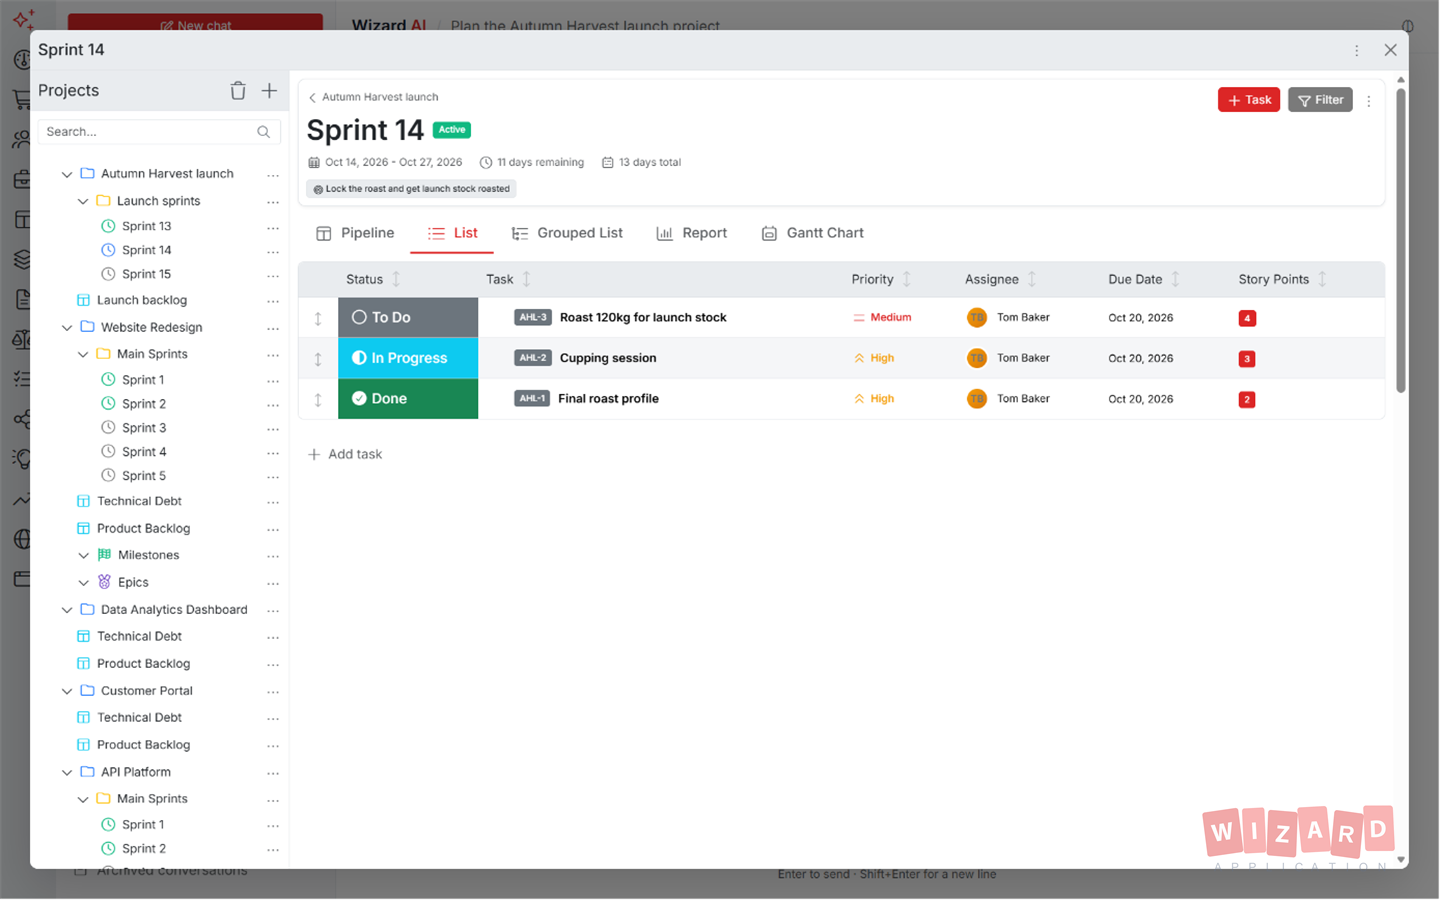Collapse the Website Redesign project

tap(67, 328)
